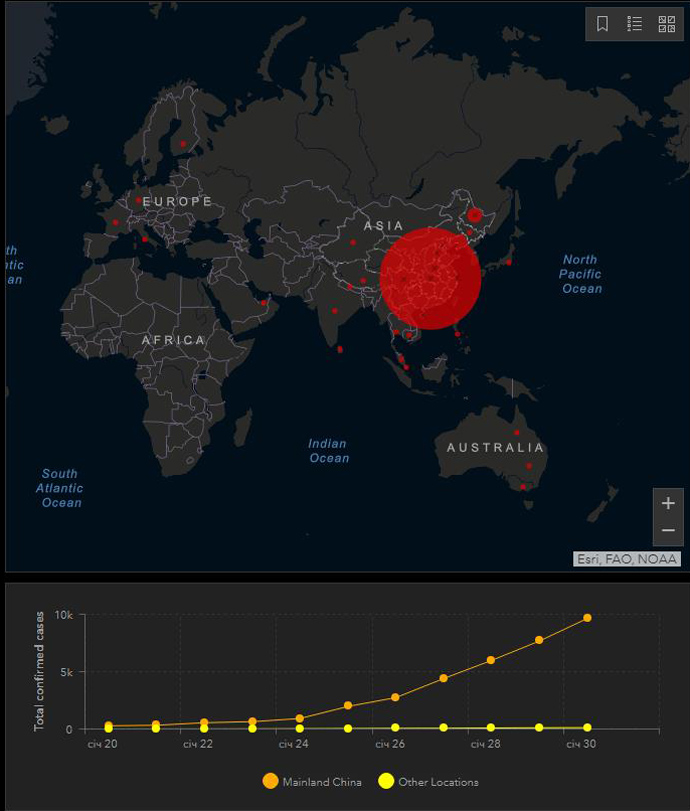Click the red marker in northern Australia
The width and height of the screenshot is (690, 811).
[517, 432]
